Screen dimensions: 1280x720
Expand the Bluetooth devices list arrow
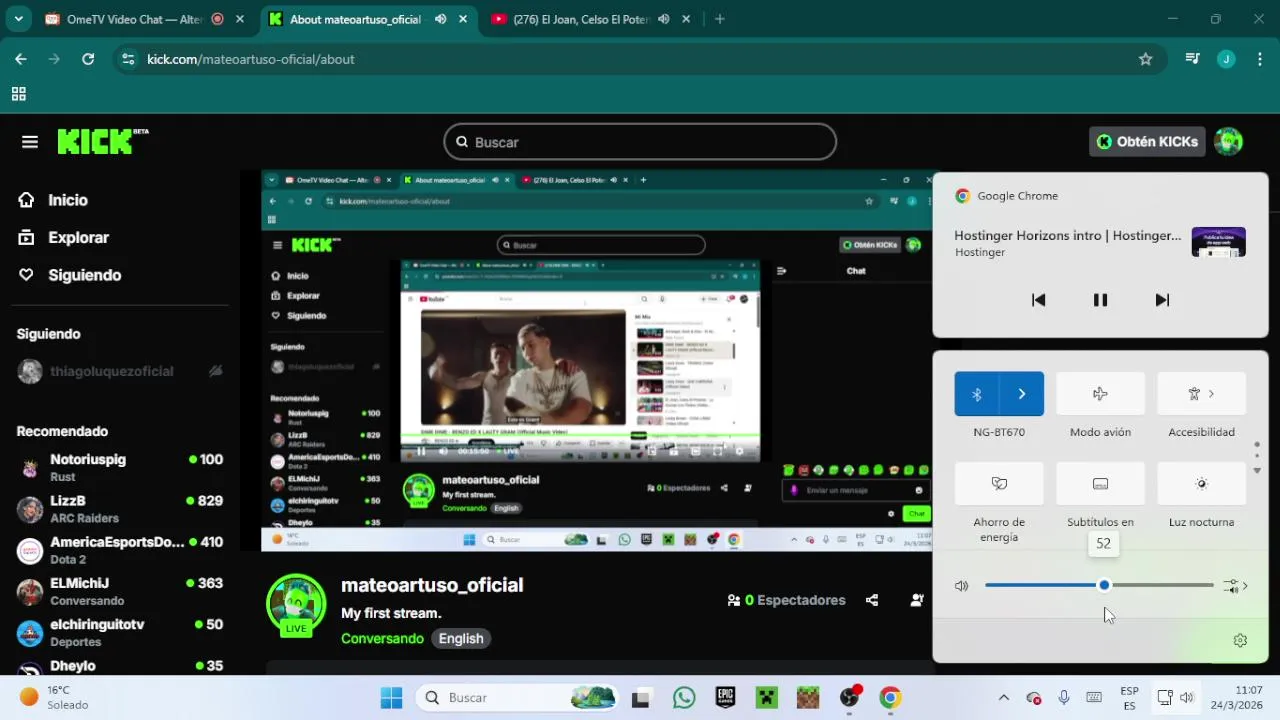1022,394
